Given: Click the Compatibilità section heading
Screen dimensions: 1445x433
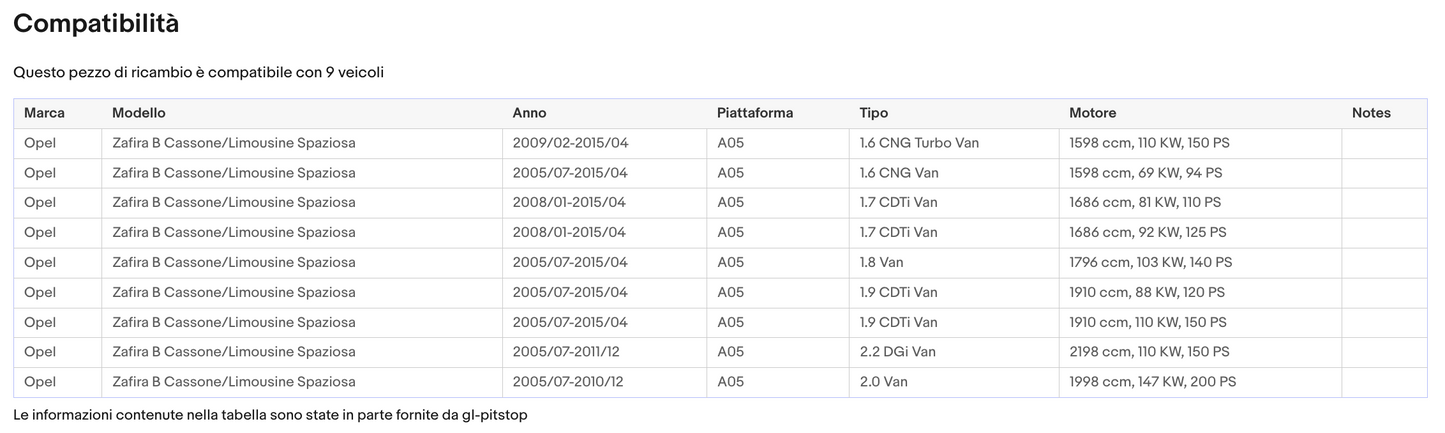Looking at the screenshot, I should pos(96,24).
